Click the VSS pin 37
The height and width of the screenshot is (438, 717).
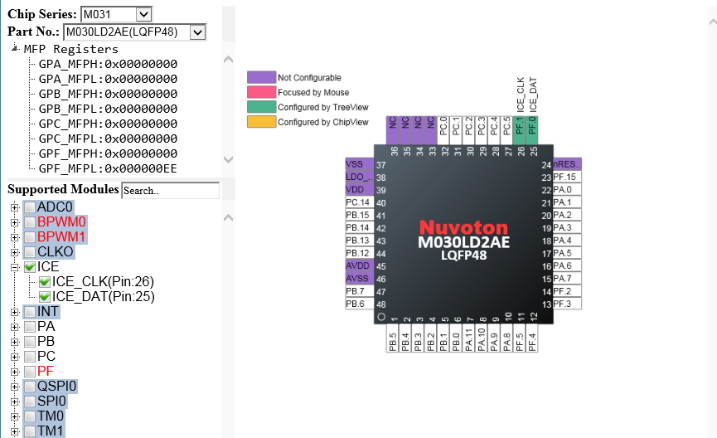(359, 164)
